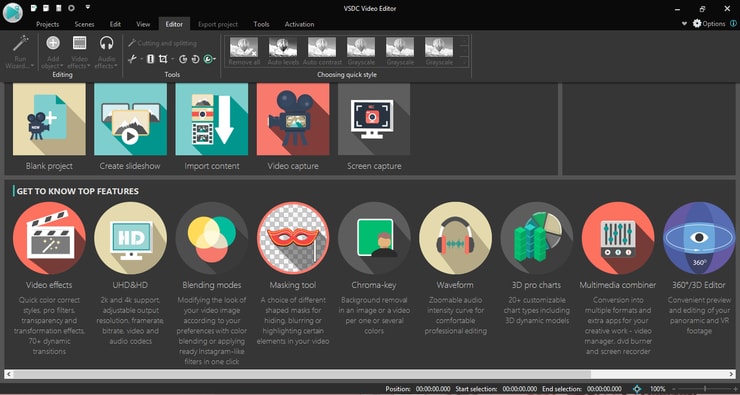
Task: Click the Chroma-key green screen icon
Action: point(374,238)
